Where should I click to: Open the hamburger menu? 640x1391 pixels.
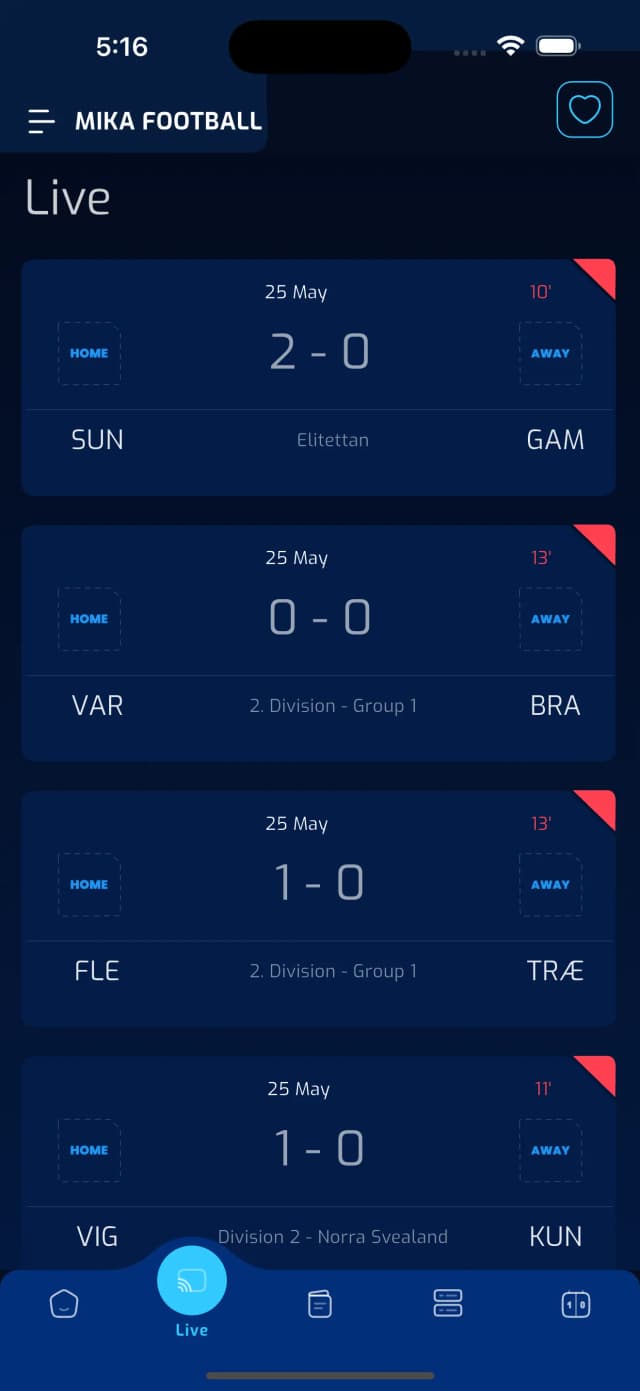41,122
